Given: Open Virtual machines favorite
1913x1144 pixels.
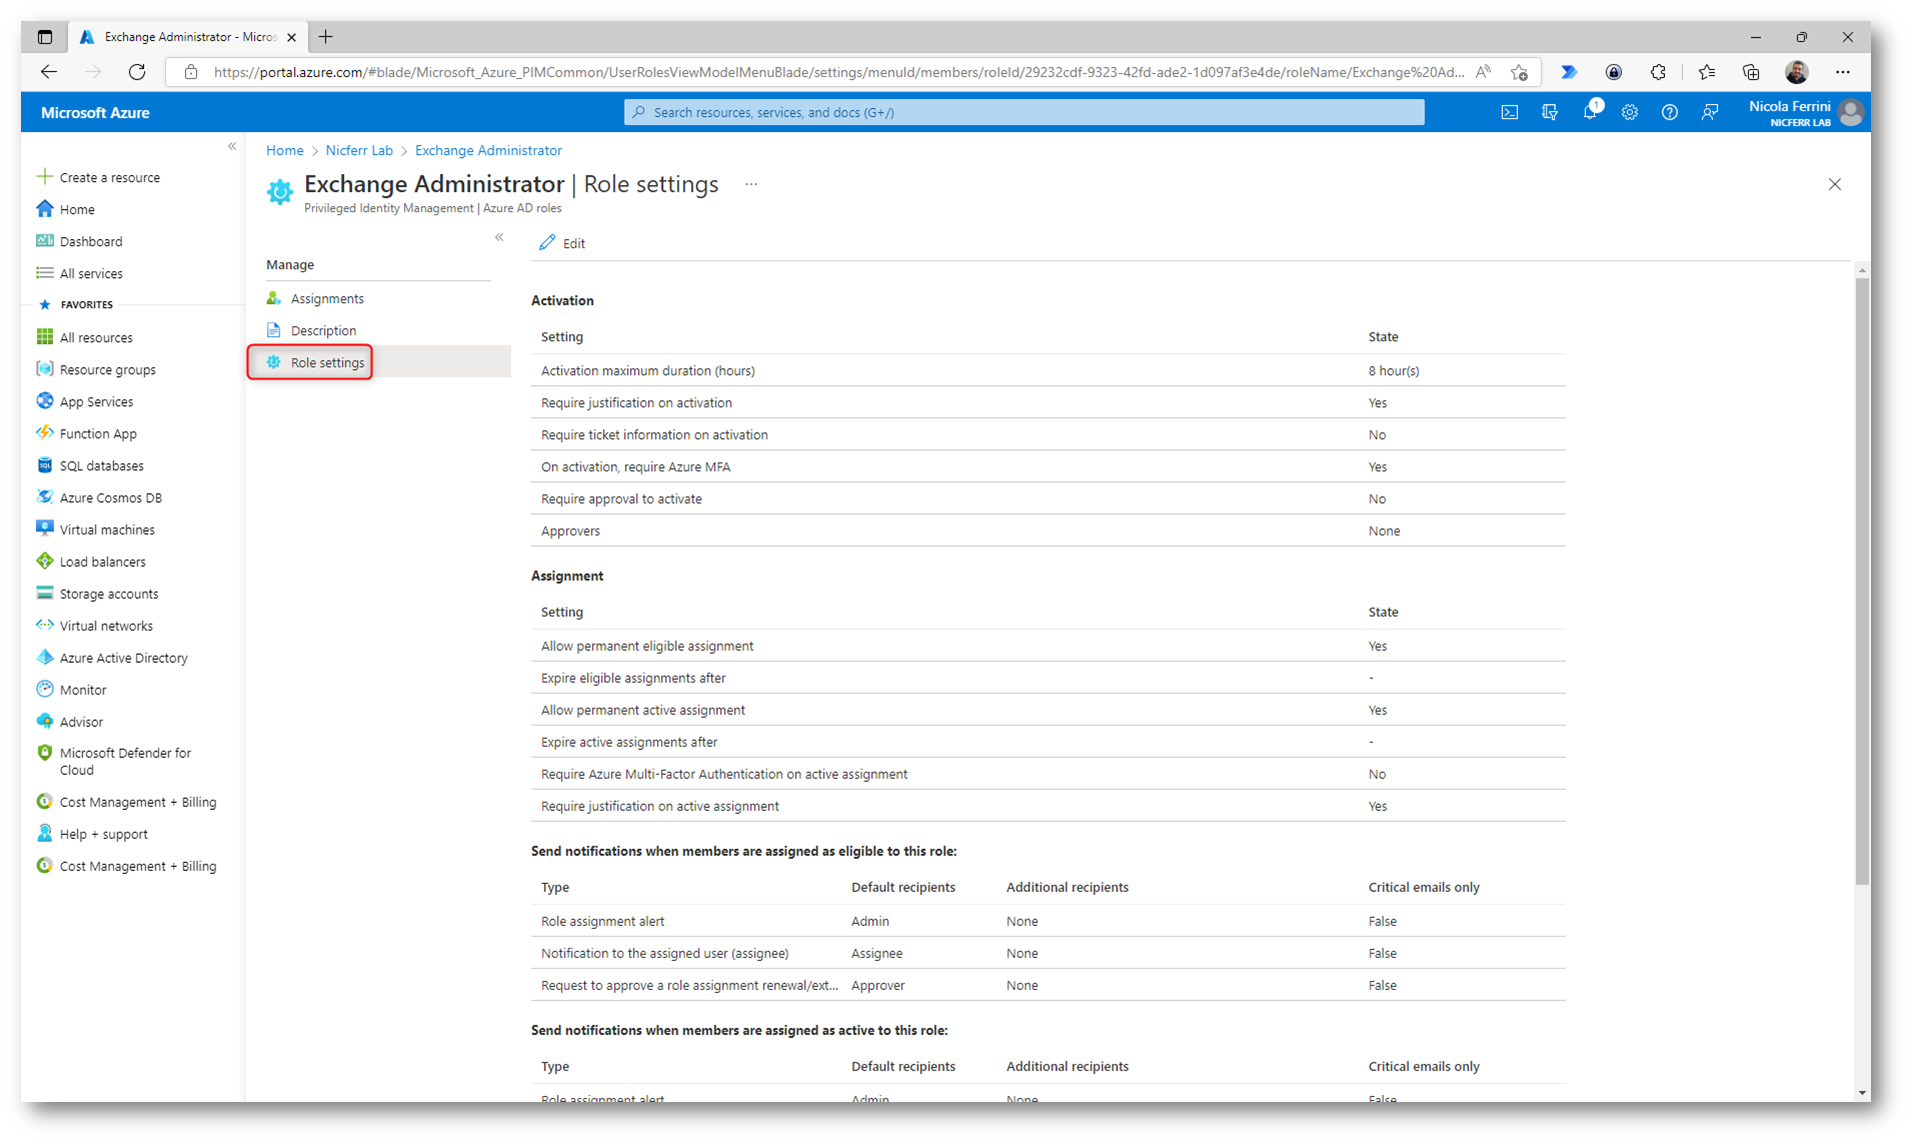Looking at the screenshot, I should click(x=107, y=529).
